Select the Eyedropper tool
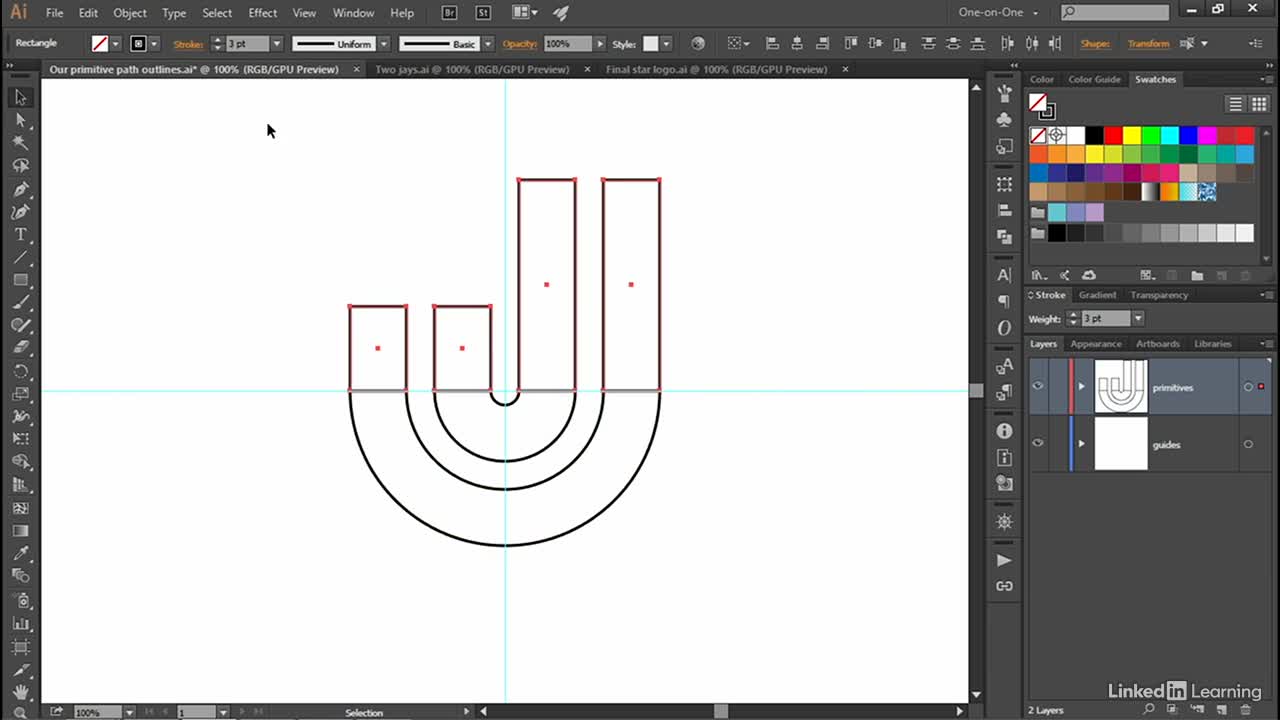1280x720 pixels. point(20,553)
